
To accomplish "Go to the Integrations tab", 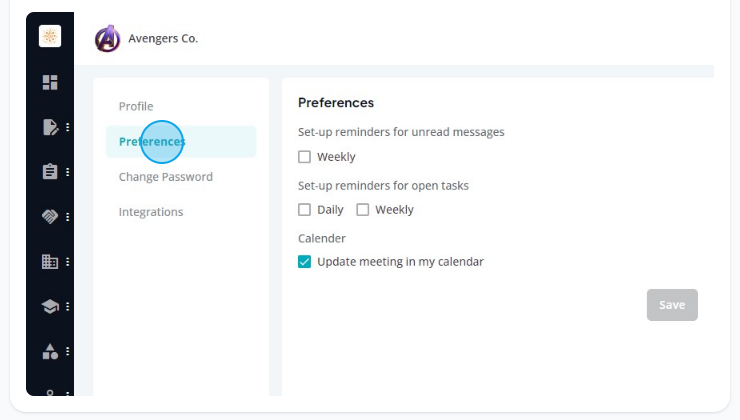I will [151, 212].
